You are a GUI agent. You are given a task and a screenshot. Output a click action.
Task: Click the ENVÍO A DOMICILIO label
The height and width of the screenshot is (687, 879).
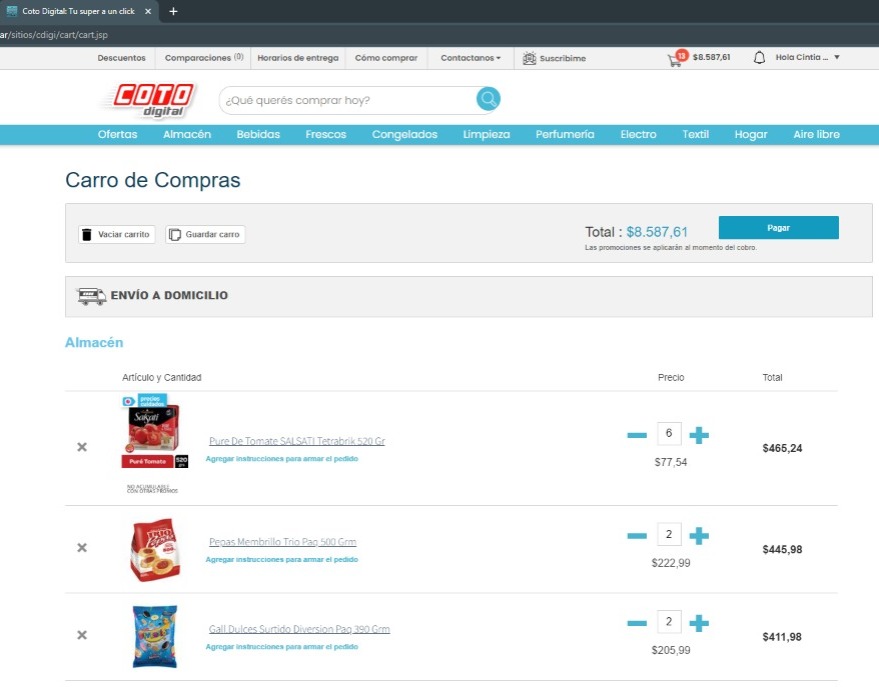[169, 295]
